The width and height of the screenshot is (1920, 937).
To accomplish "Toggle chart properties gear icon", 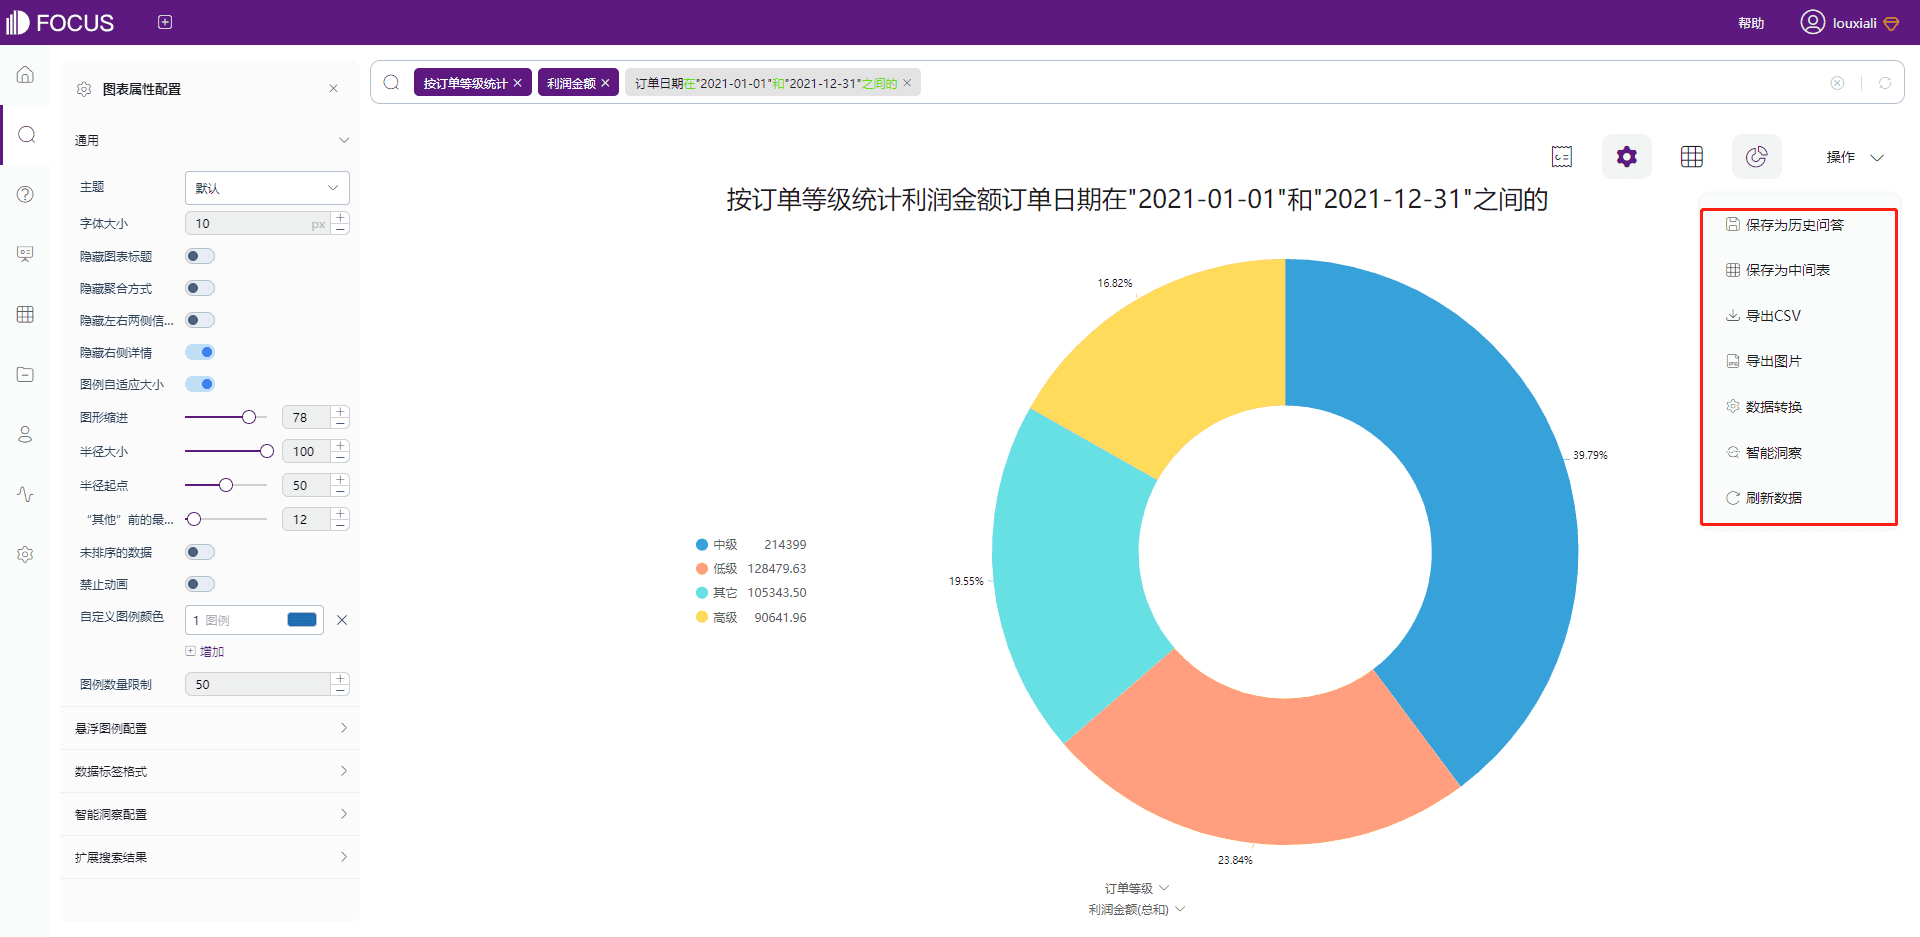I will [x=1627, y=157].
